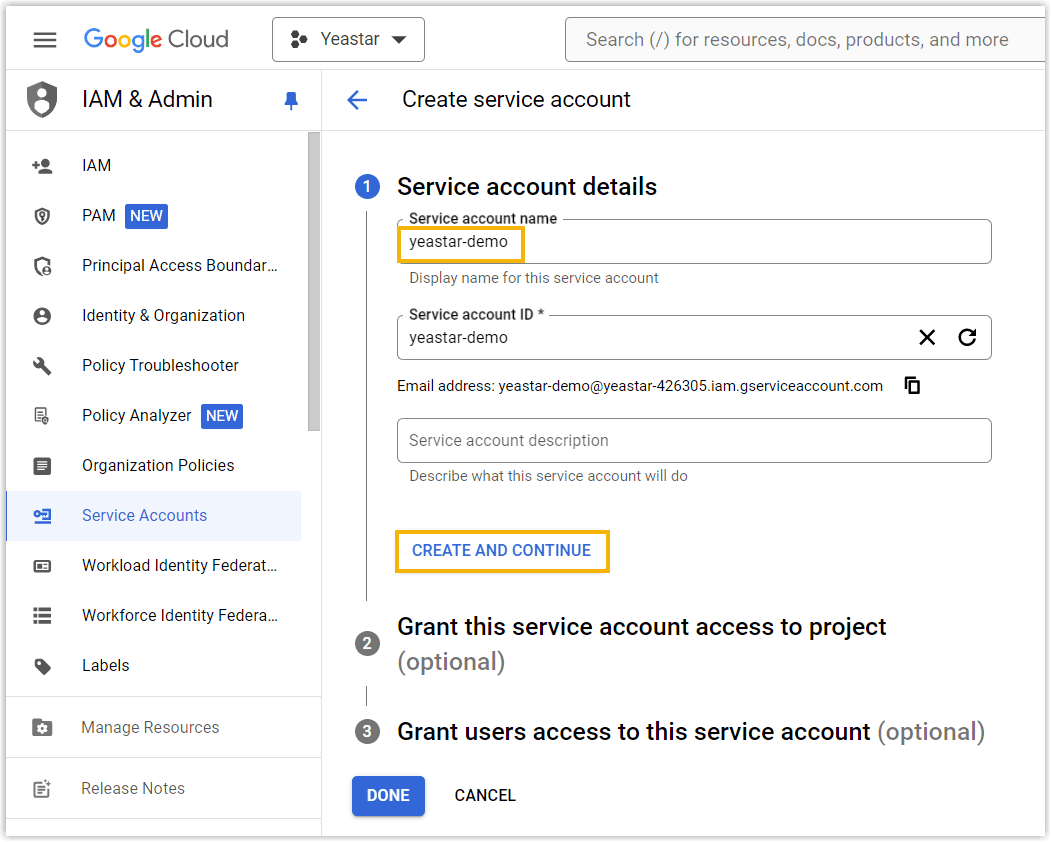Expand the Identity & Organization section

[162, 315]
